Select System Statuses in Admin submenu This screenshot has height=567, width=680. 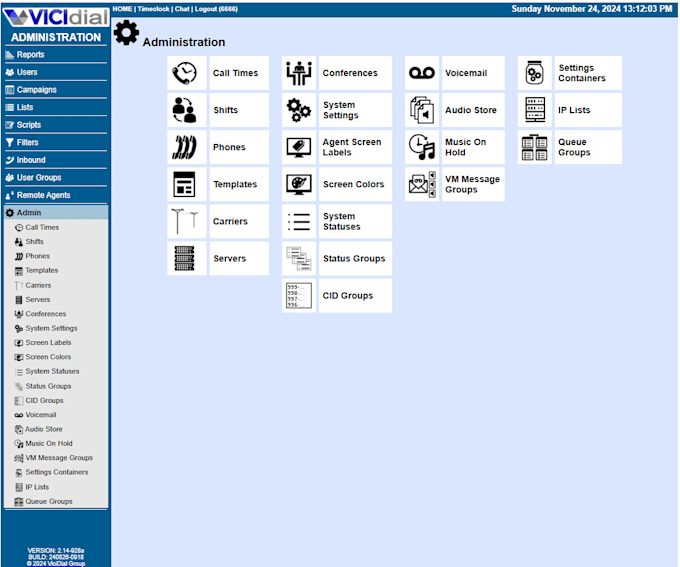tap(52, 371)
